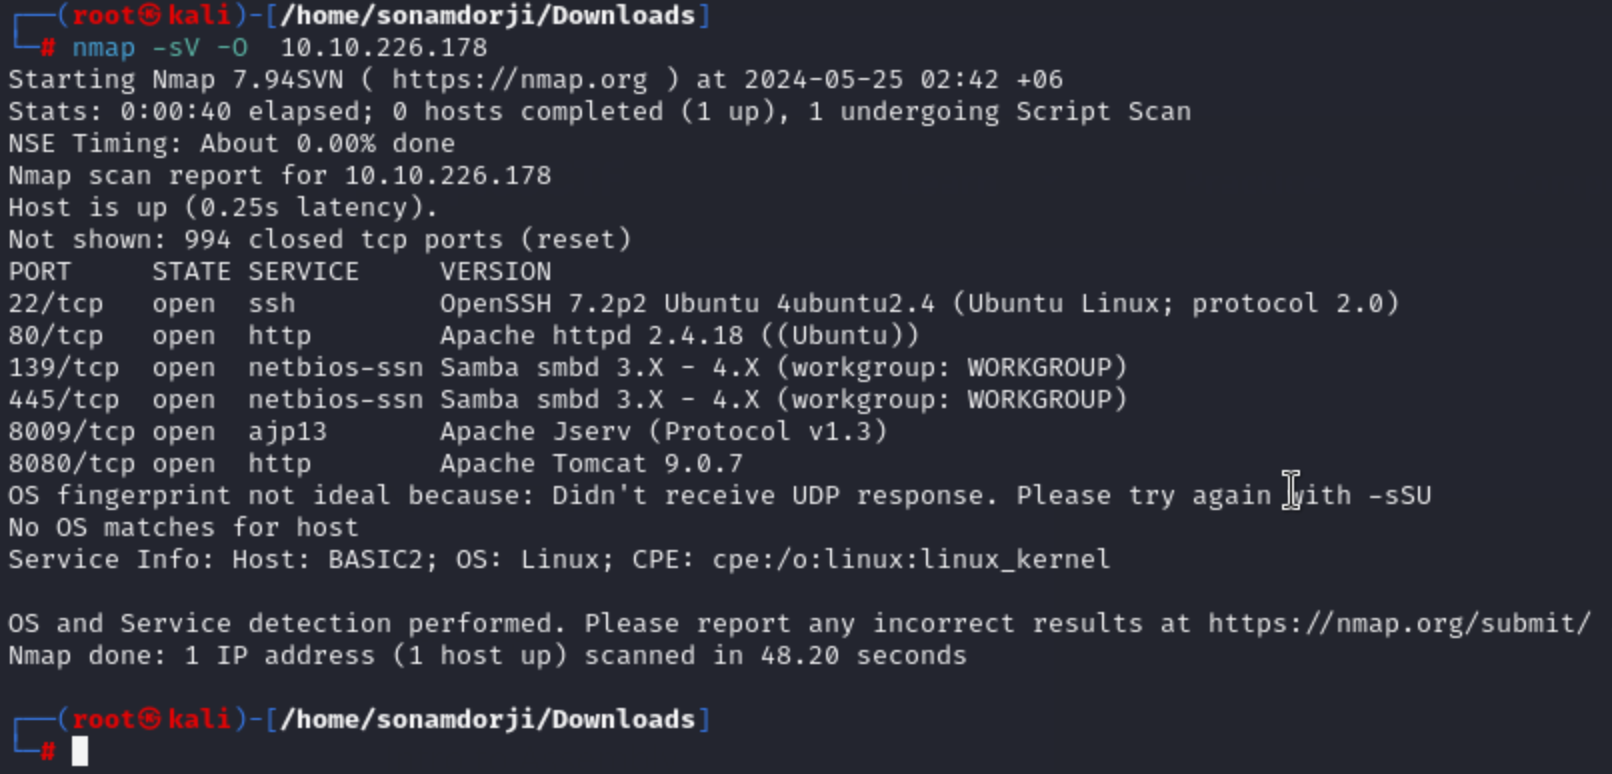Click the 80/tcp port entry
This screenshot has height=774, width=1612.
click(x=55, y=335)
